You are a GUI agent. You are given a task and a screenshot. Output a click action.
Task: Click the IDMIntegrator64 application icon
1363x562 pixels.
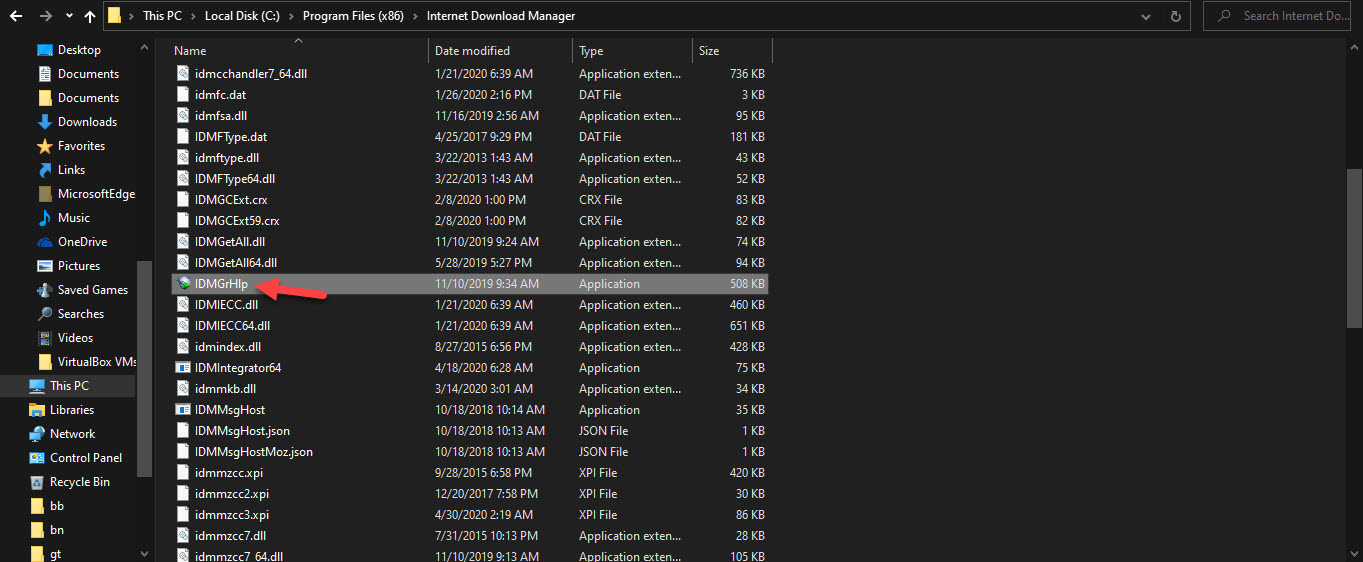point(183,368)
